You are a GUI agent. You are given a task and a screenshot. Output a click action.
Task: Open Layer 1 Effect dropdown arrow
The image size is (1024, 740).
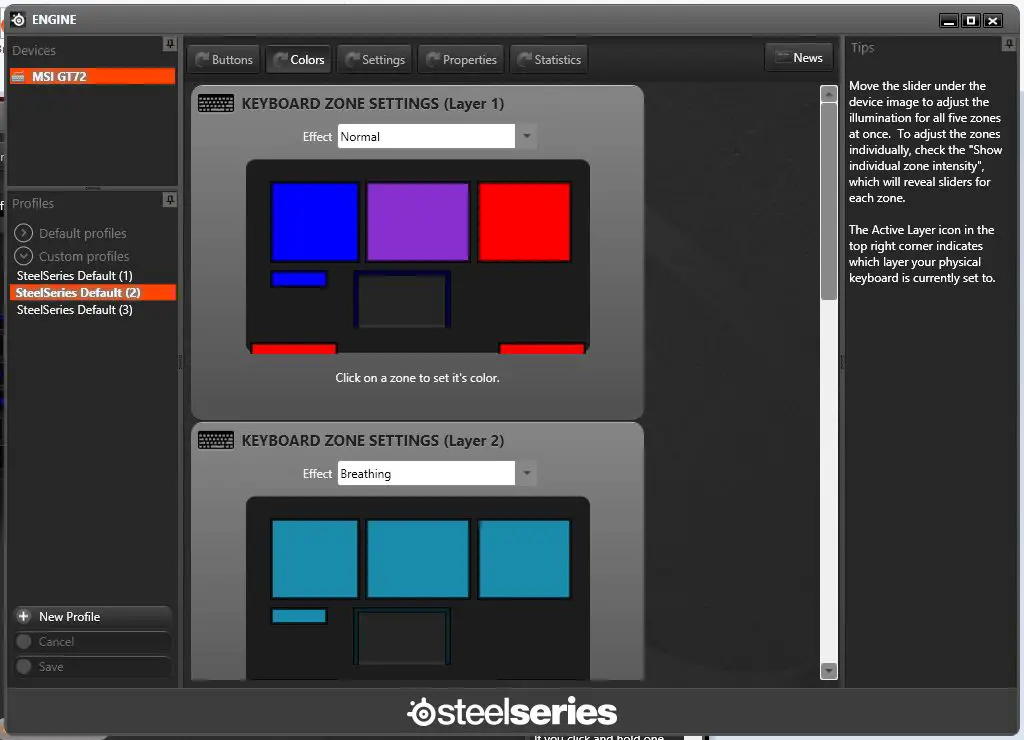(x=526, y=137)
